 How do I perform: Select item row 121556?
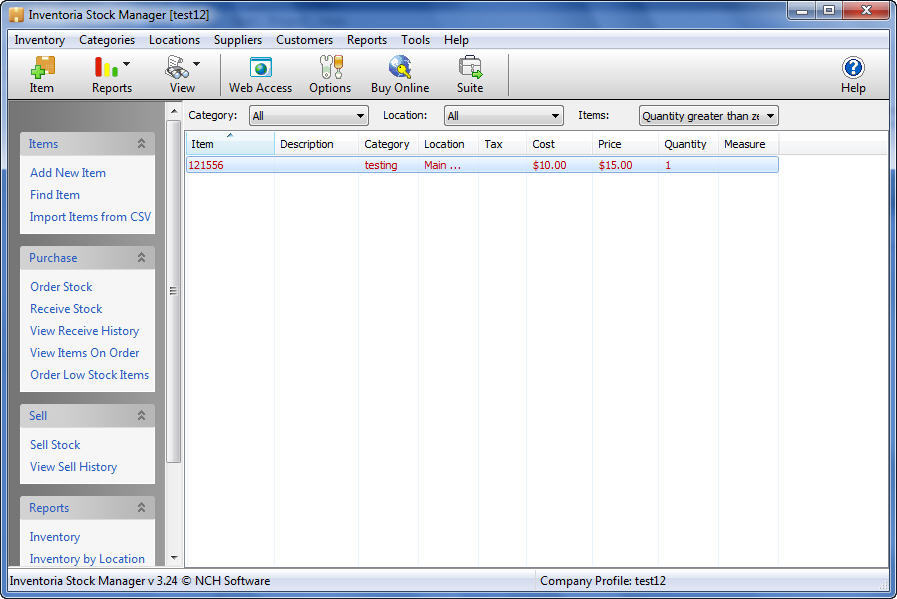[482, 165]
